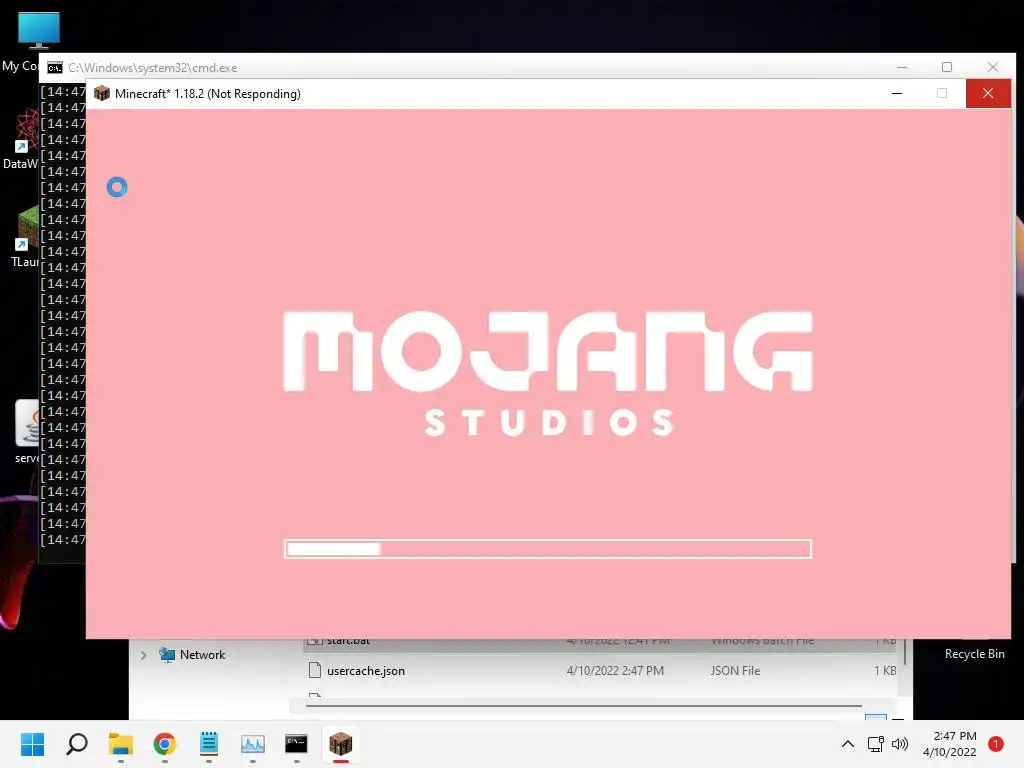The width and height of the screenshot is (1024, 768).
Task: Select the Recycle Bin desktop label
Action: coord(974,654)
